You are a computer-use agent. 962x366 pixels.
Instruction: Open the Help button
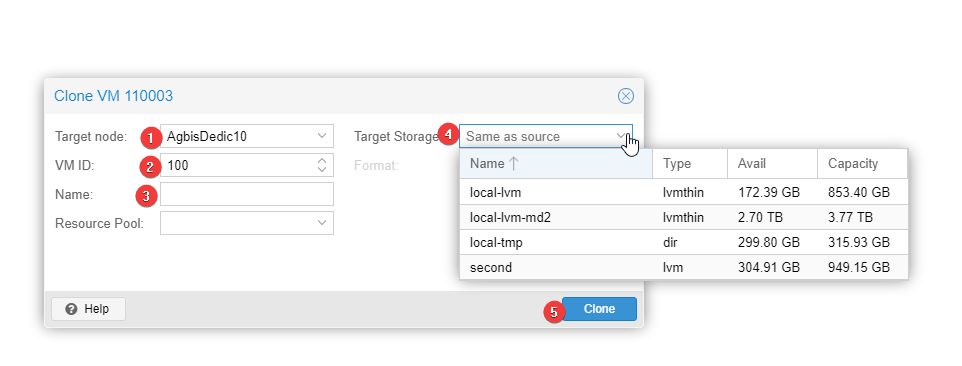click(88, 309)
